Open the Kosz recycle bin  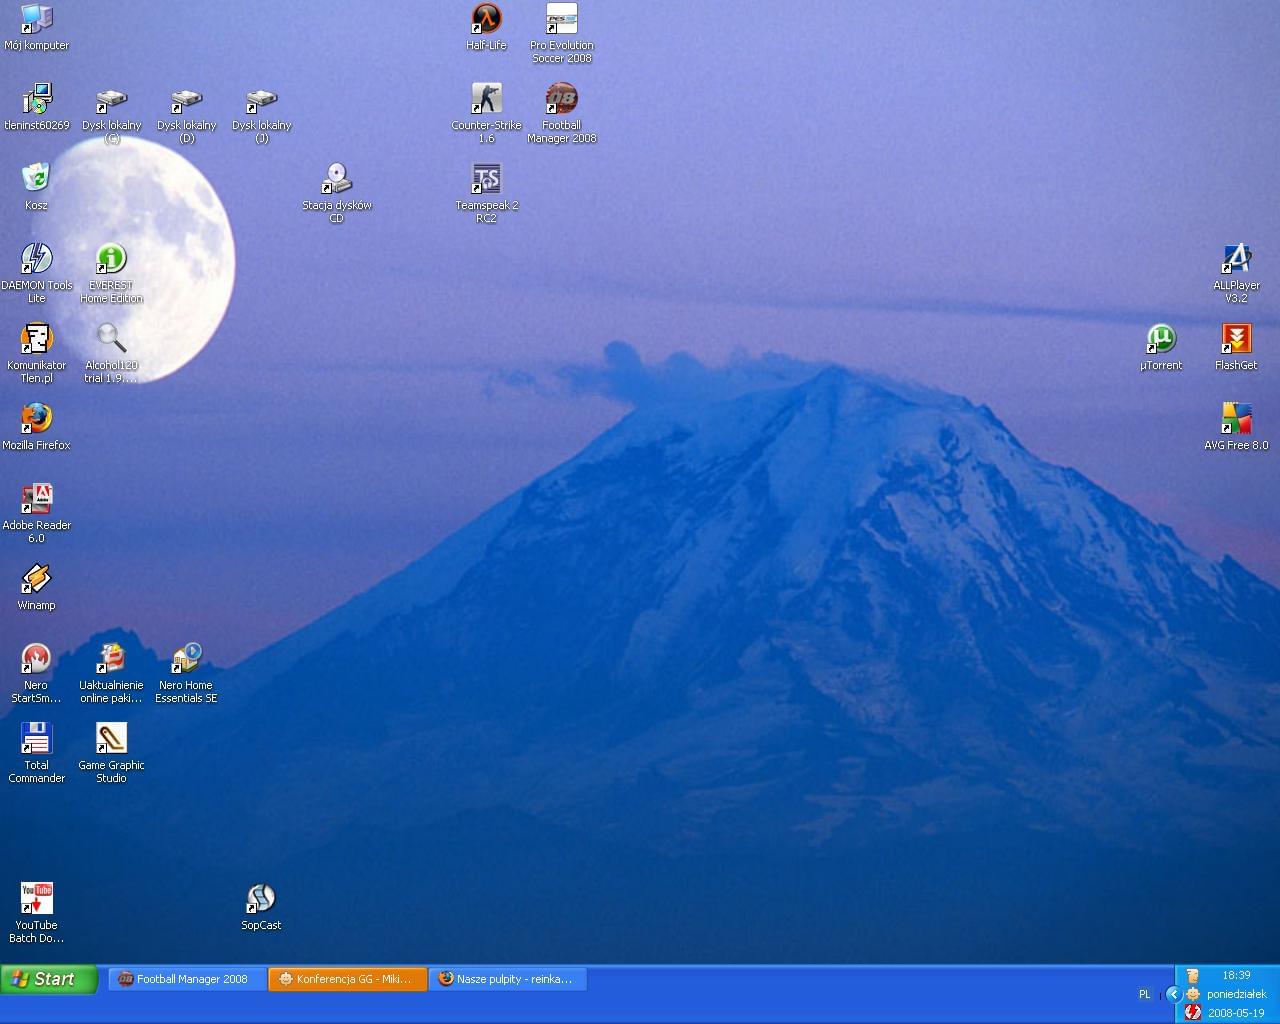(x=36, y=187)
